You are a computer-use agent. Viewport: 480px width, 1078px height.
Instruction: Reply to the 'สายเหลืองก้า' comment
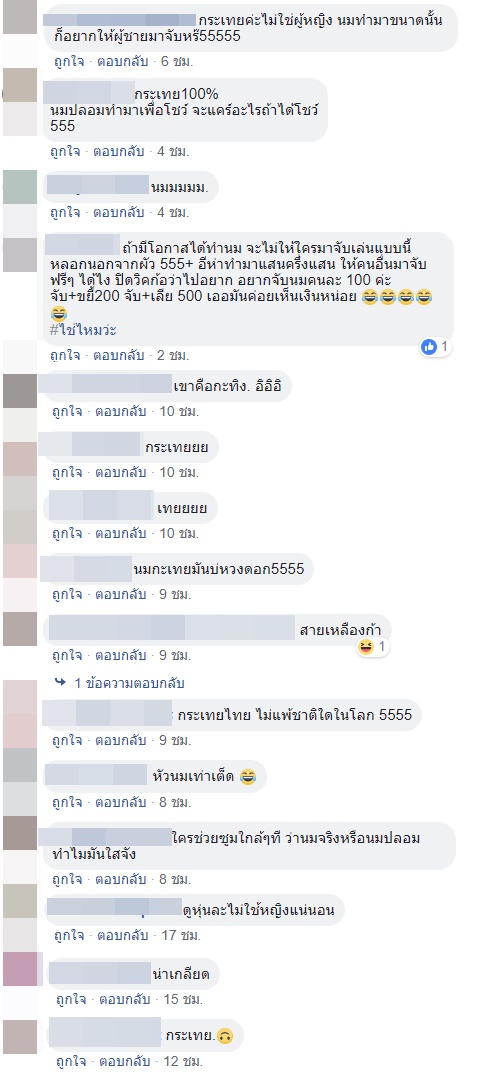[120, 654]
